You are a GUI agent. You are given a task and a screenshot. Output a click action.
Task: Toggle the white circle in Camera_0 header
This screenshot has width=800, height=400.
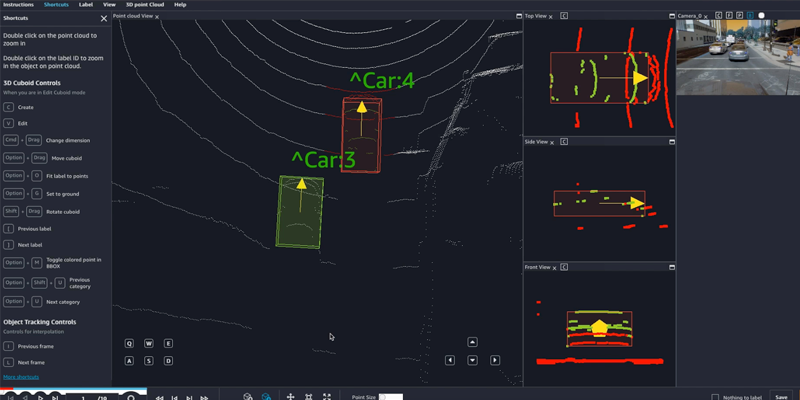pos(761,16)
